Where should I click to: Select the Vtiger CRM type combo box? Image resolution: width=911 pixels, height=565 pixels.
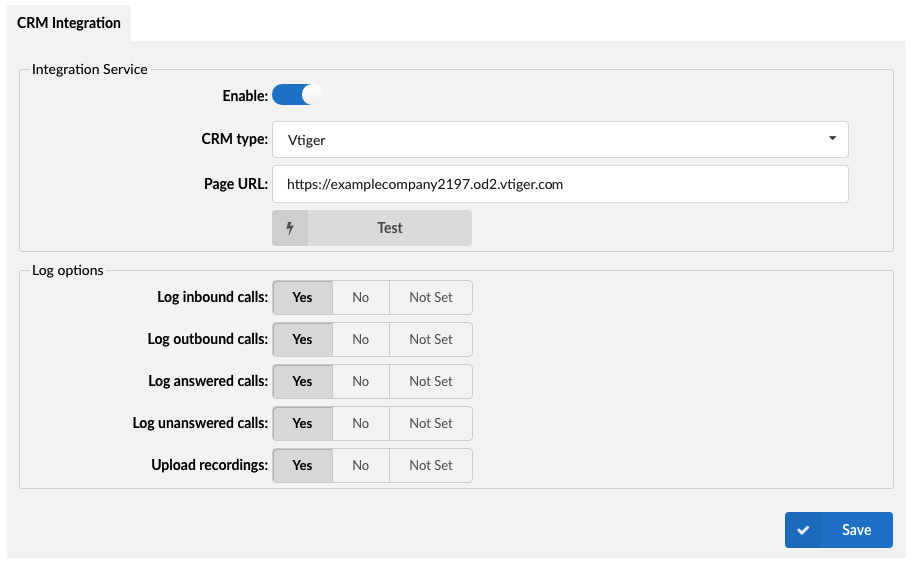tap(560, 140)
